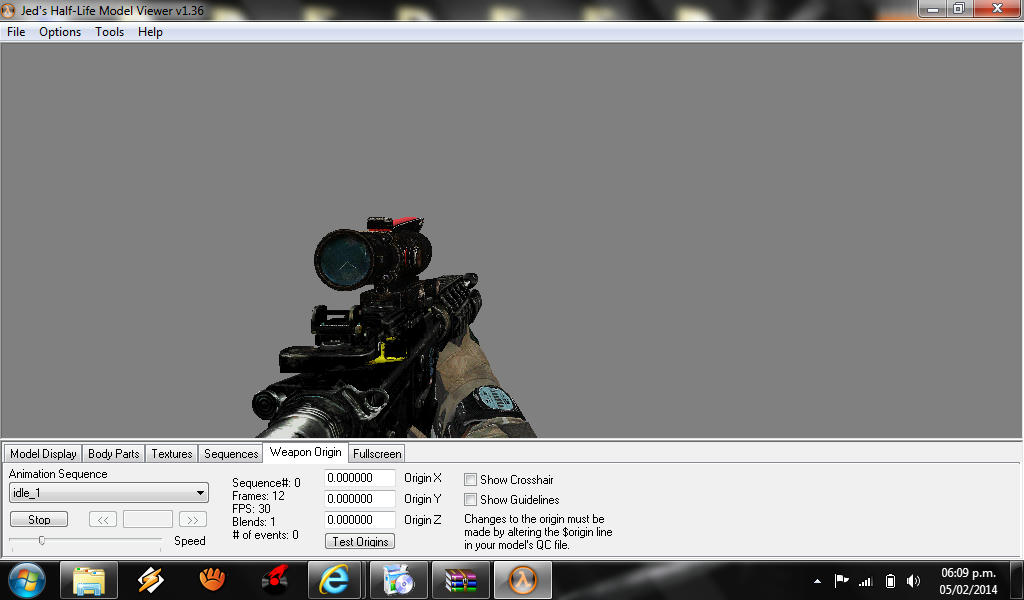1024x600 pixels.
Task: Expand the Animation Sequence dropdown showing idle_1
Action: pyautogui.click(x=109, y=493)
